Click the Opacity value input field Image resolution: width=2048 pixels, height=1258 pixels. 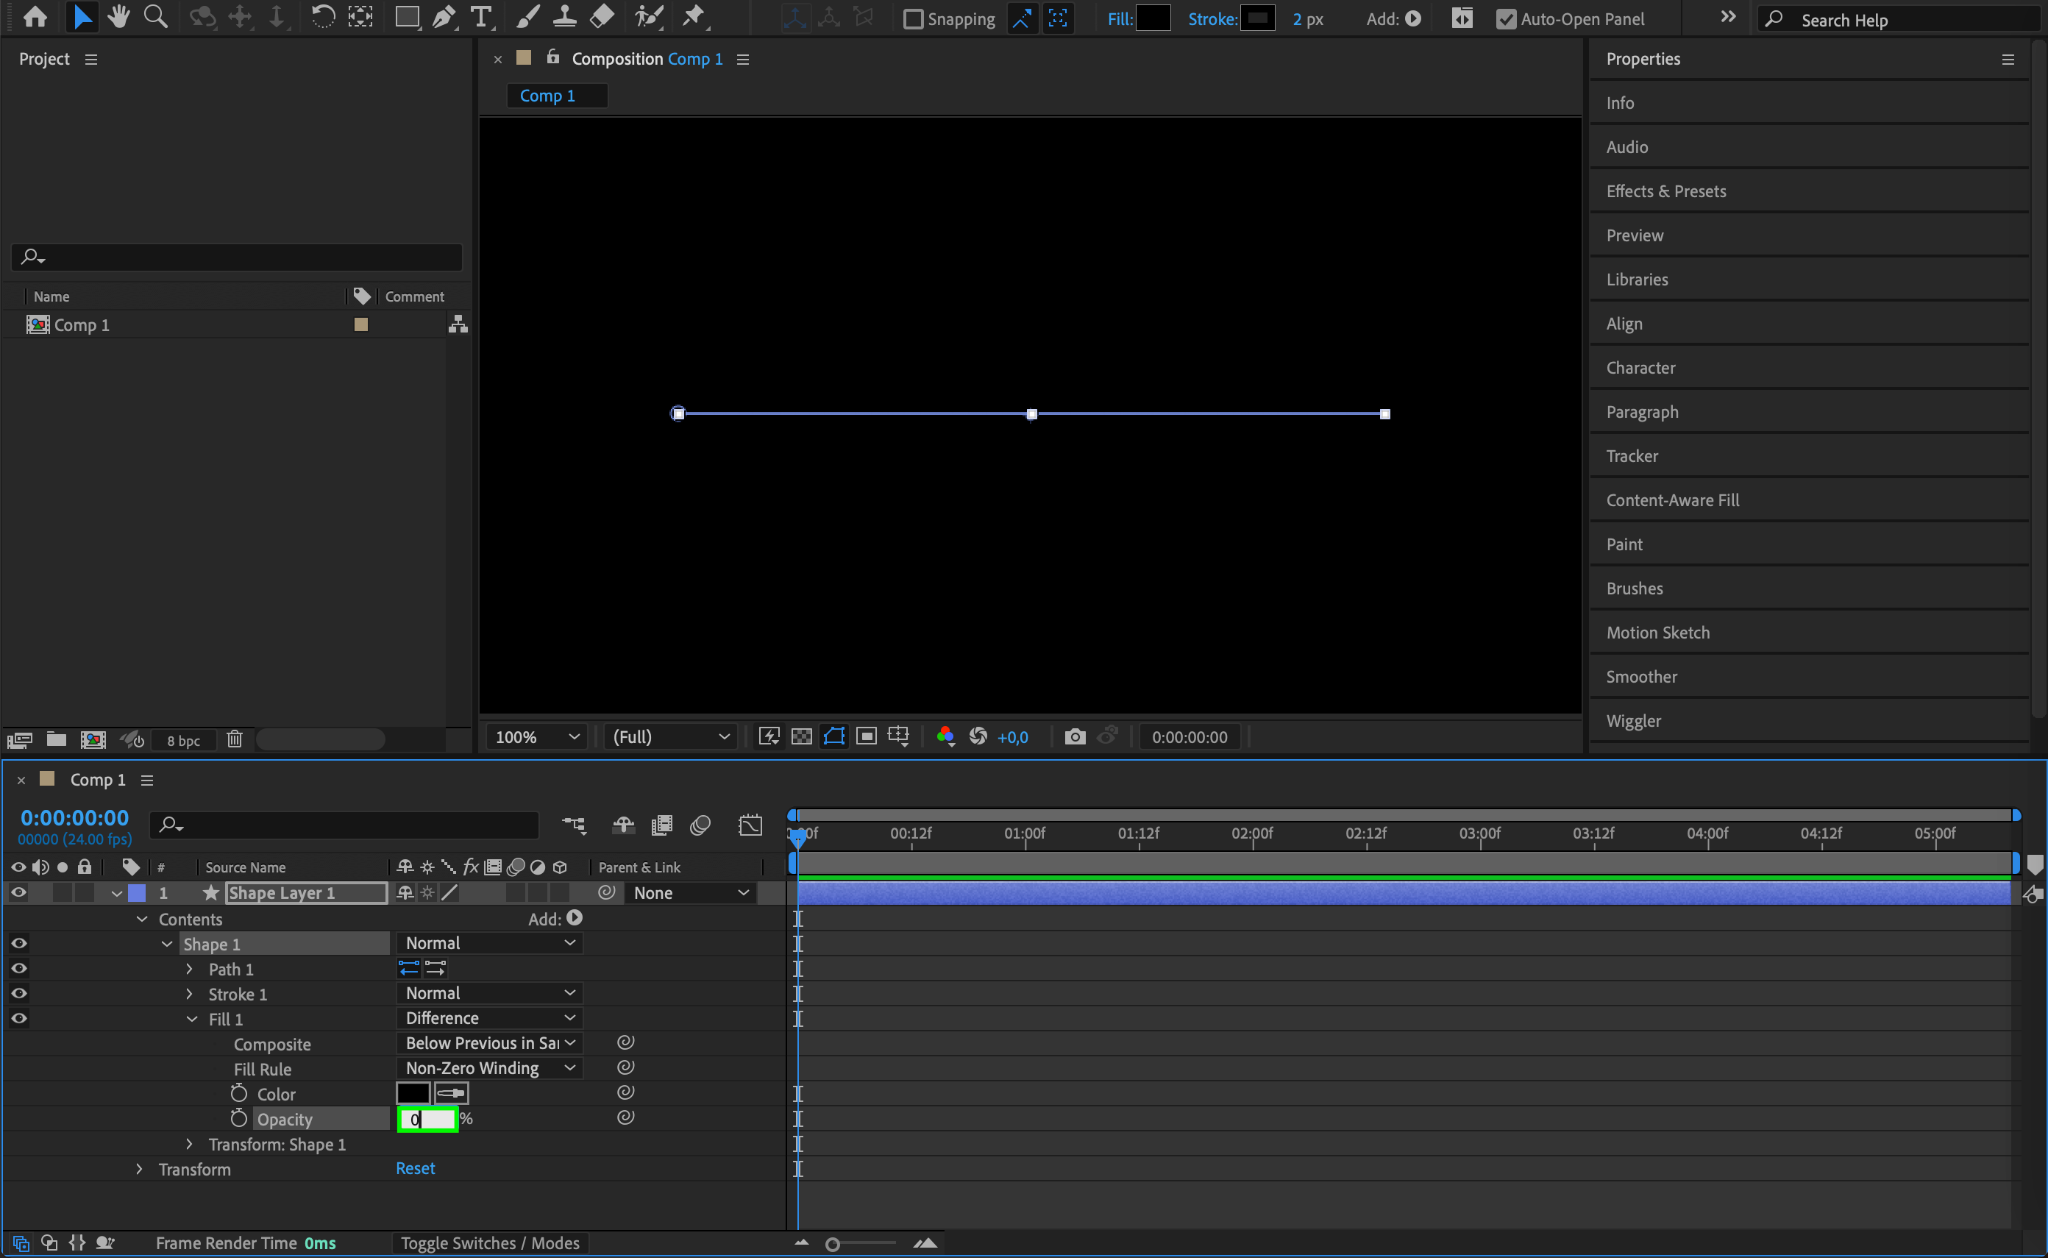pos(428,1119)
